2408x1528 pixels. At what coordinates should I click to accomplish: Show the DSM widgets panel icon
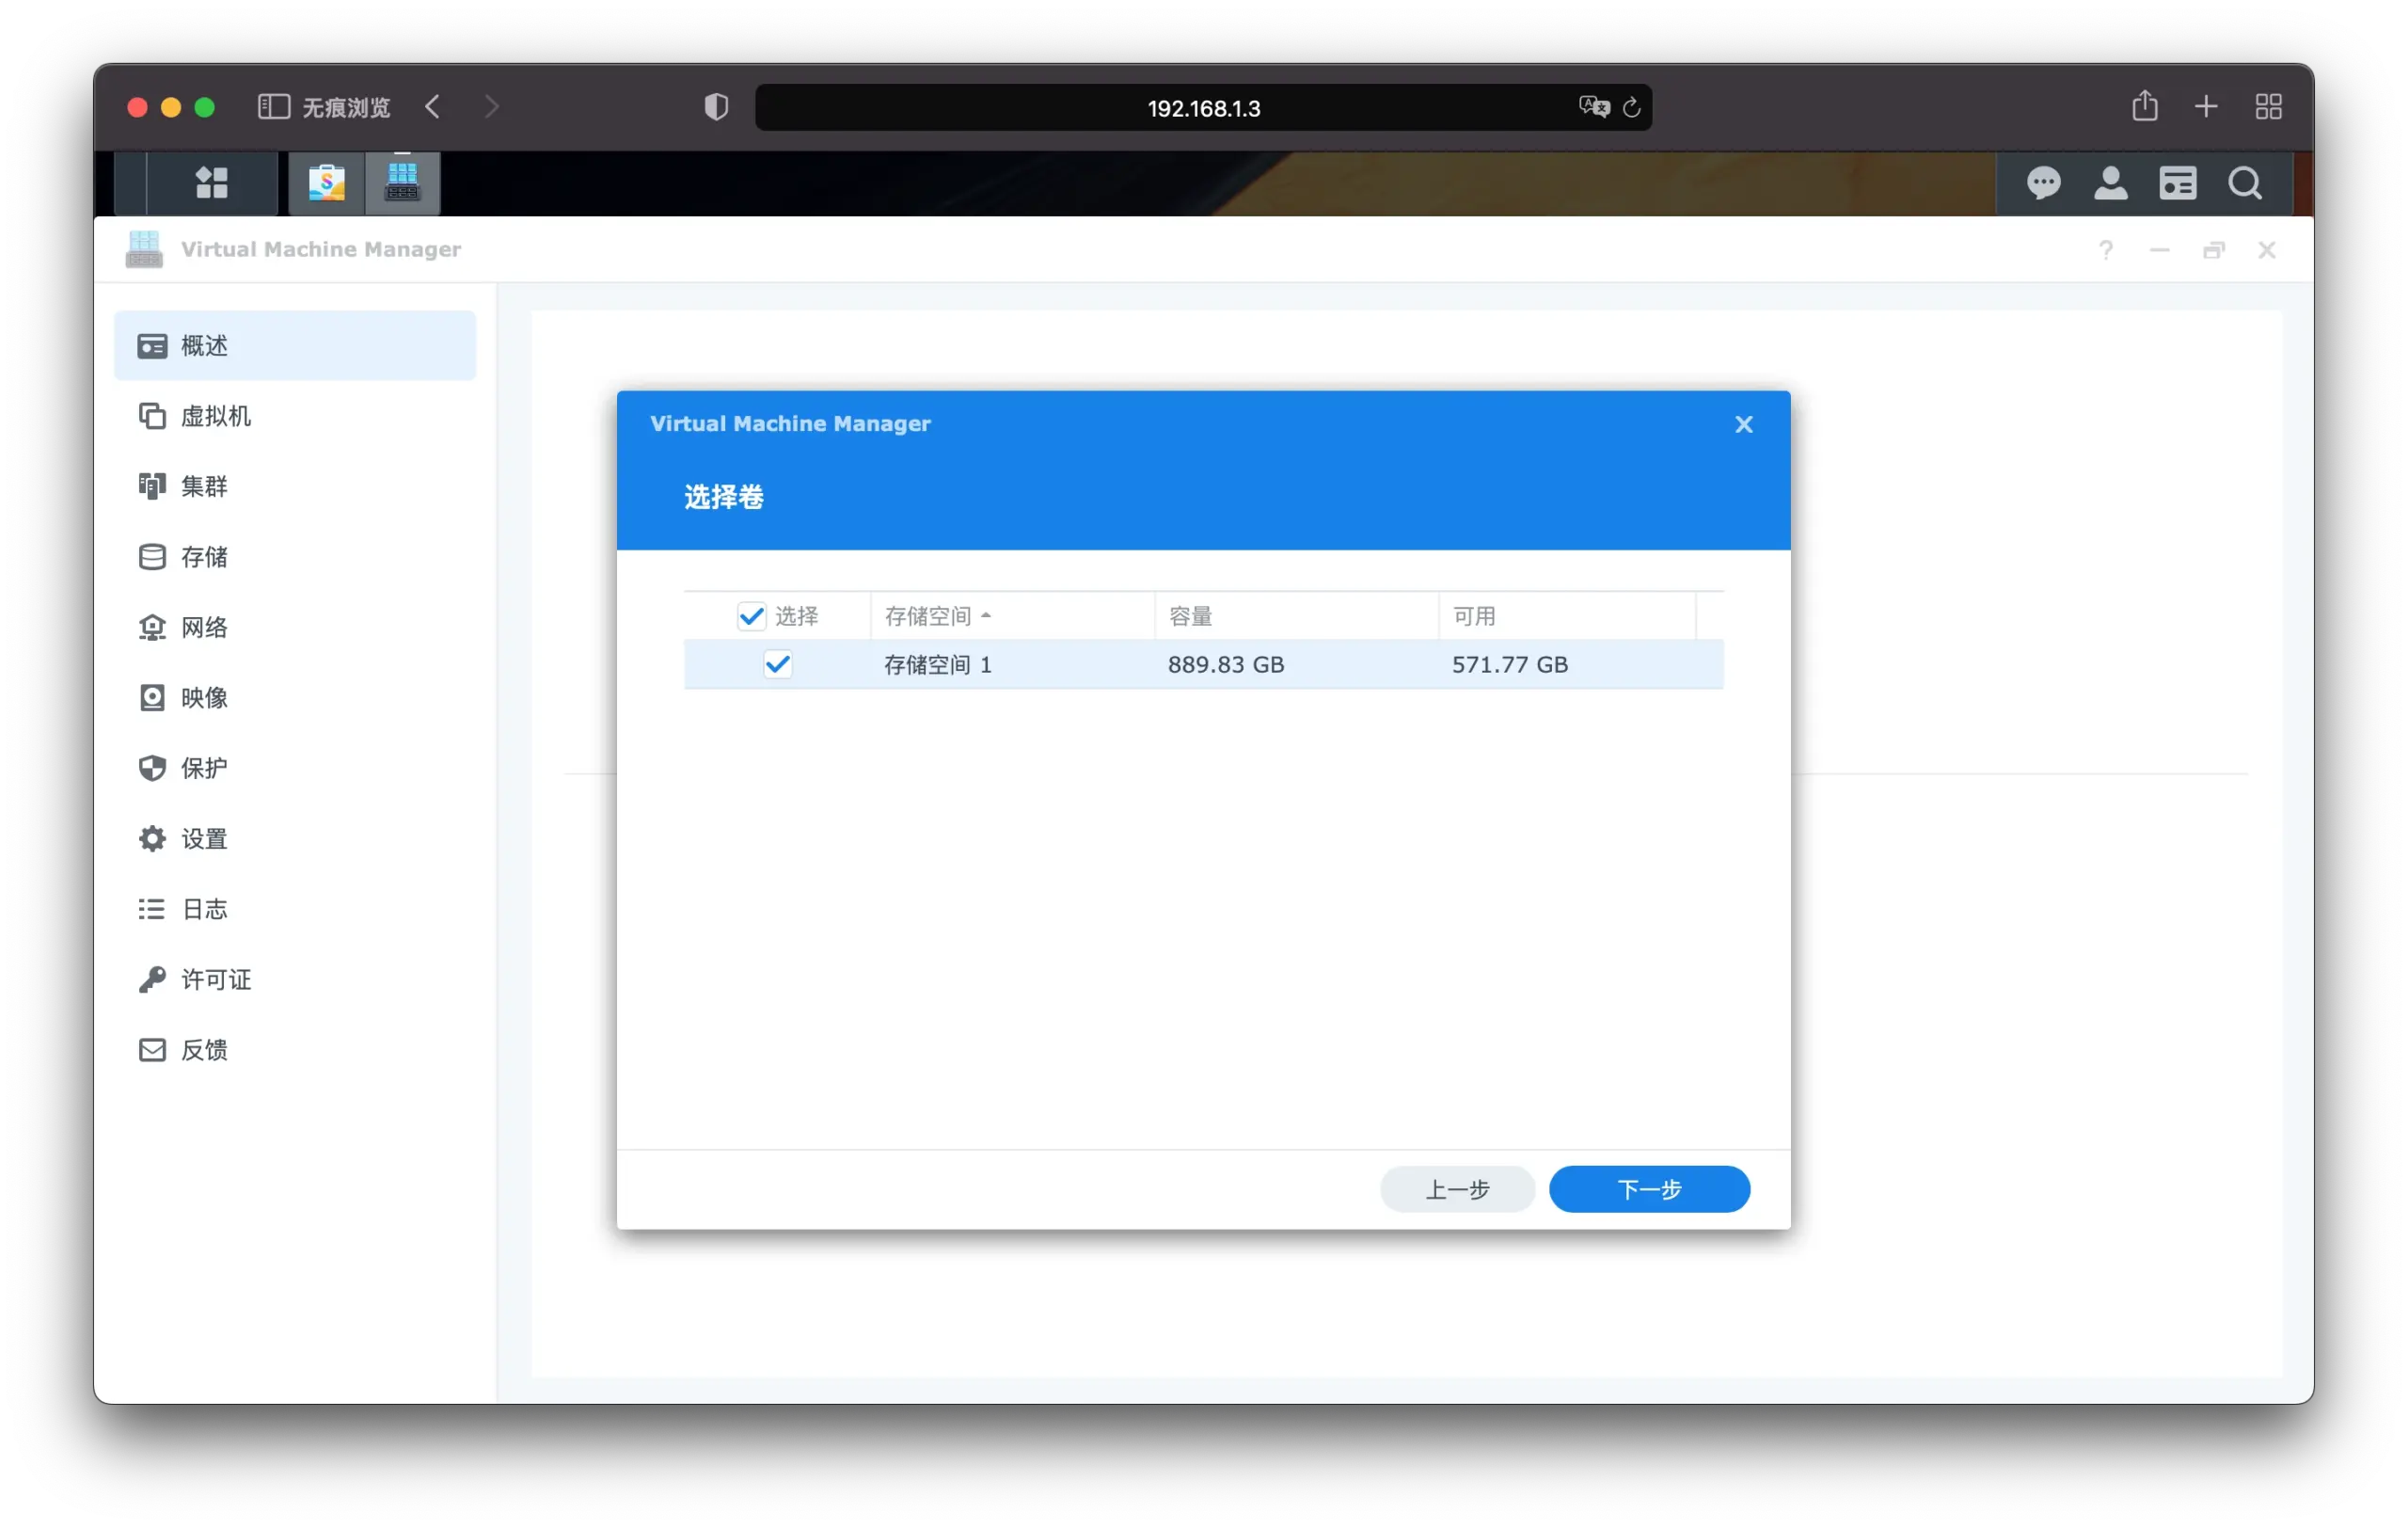click(2177, 183)
